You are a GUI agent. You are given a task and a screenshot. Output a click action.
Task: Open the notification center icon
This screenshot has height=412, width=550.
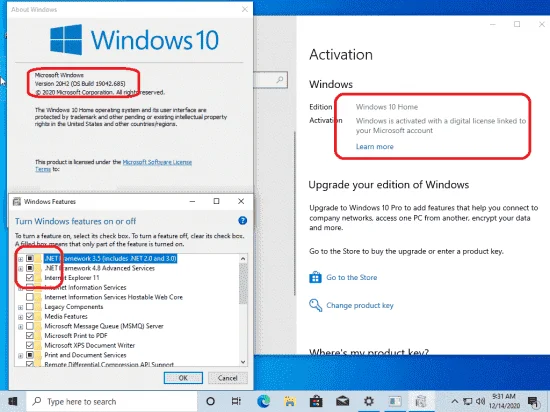point(533,402)
